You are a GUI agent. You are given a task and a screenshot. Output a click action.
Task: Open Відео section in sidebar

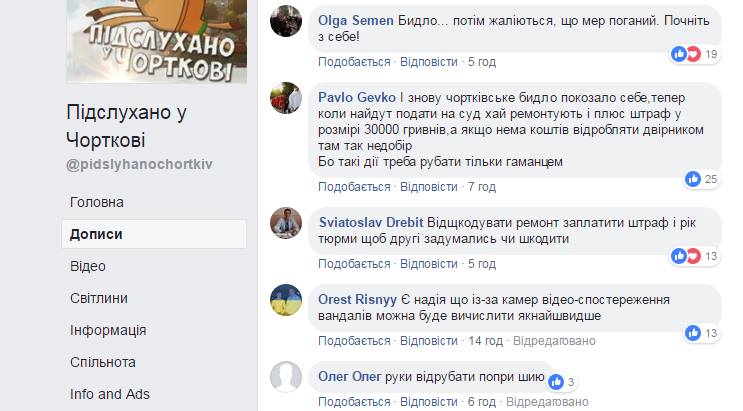[x=88, y=266]
